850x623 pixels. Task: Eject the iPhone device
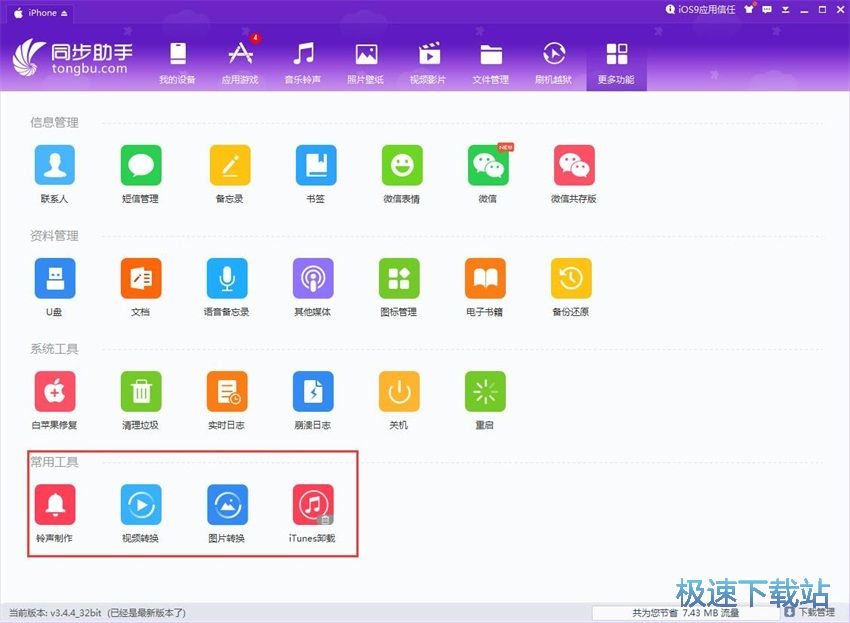(65, 13)
